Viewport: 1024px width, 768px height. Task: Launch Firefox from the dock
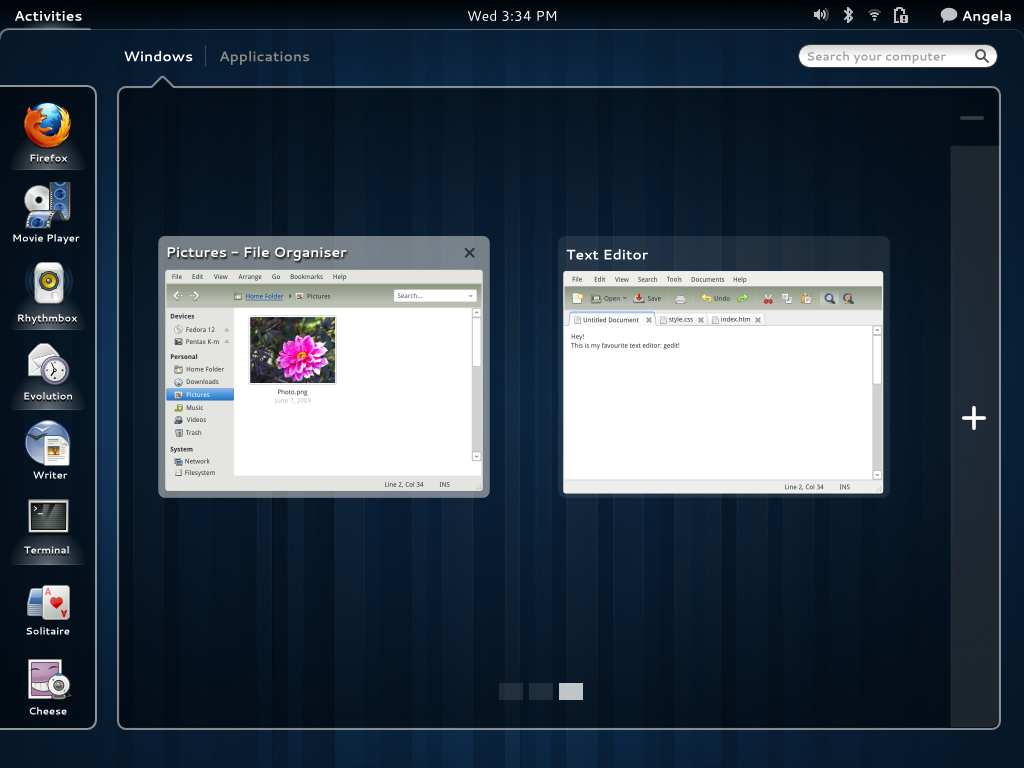[x=48, y=125]
